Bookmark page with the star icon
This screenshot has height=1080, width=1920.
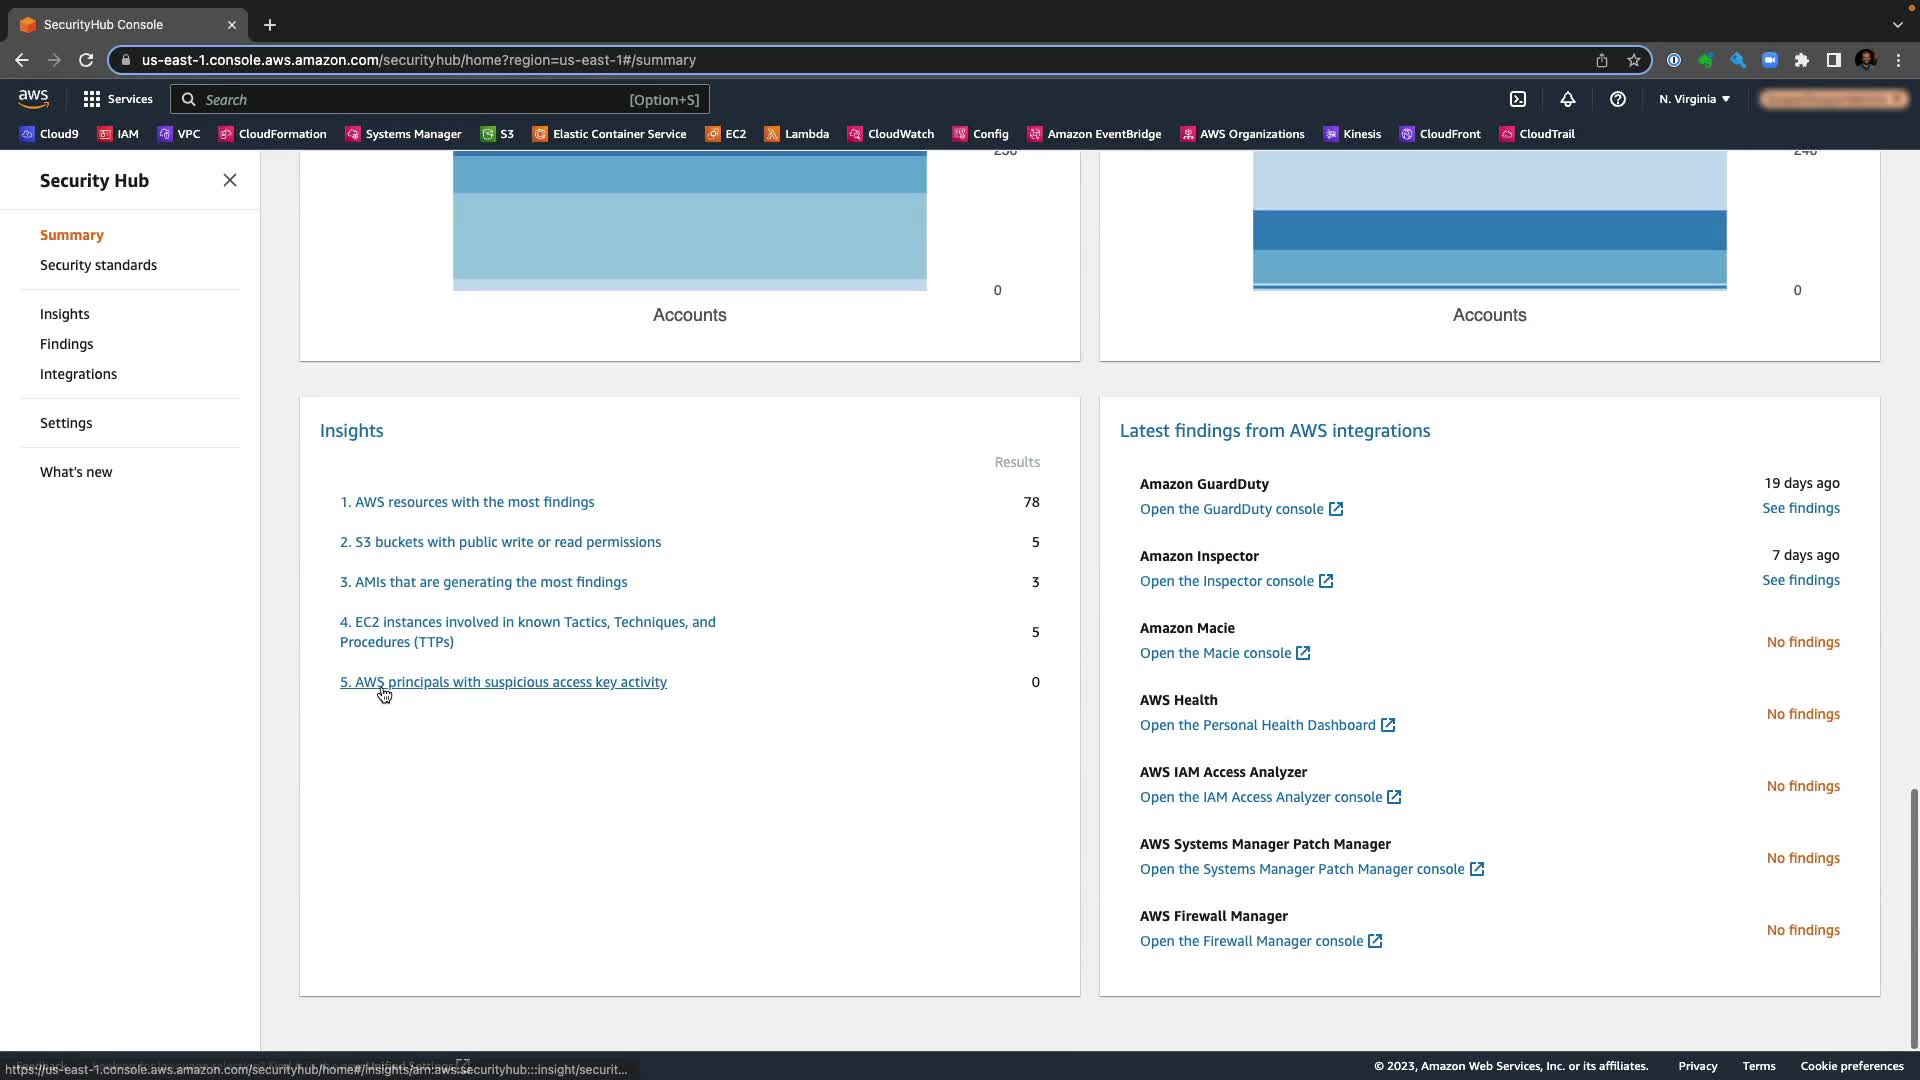click(x=1634, y=60)
